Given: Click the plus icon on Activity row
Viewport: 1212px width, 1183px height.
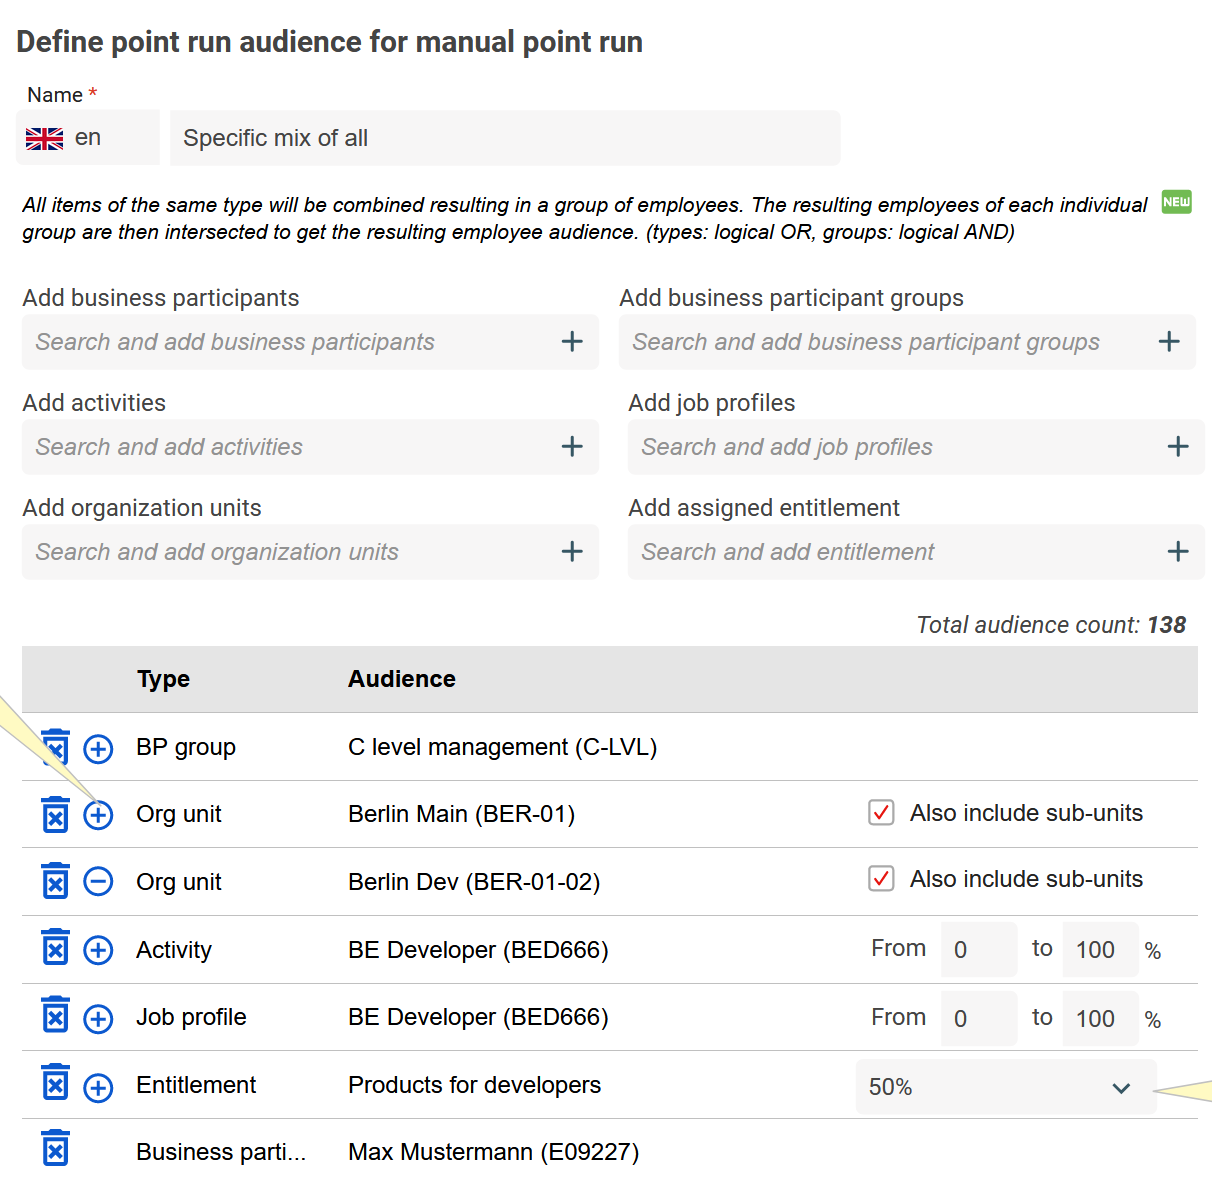Looking at the screenshot, I should [98, 950].
